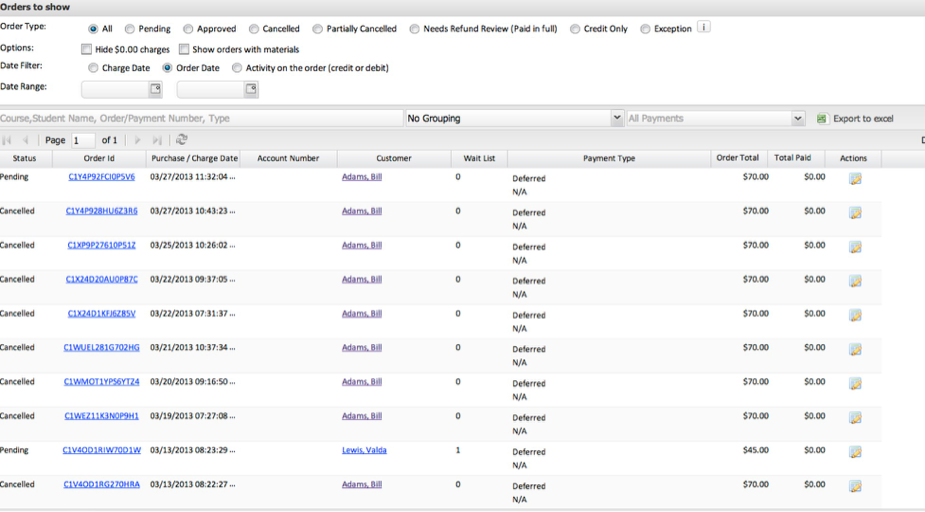This screenshot has height=512, width=925.
Task: Enable Hide $0.00 charges checkbox
Action: coord(87,49)
